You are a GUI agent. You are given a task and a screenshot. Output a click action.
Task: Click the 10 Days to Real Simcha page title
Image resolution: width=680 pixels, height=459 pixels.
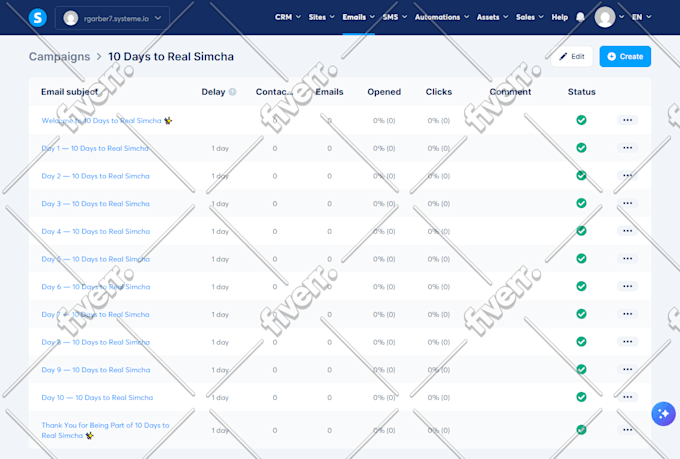pyautogui.click(x=171, y=57)
